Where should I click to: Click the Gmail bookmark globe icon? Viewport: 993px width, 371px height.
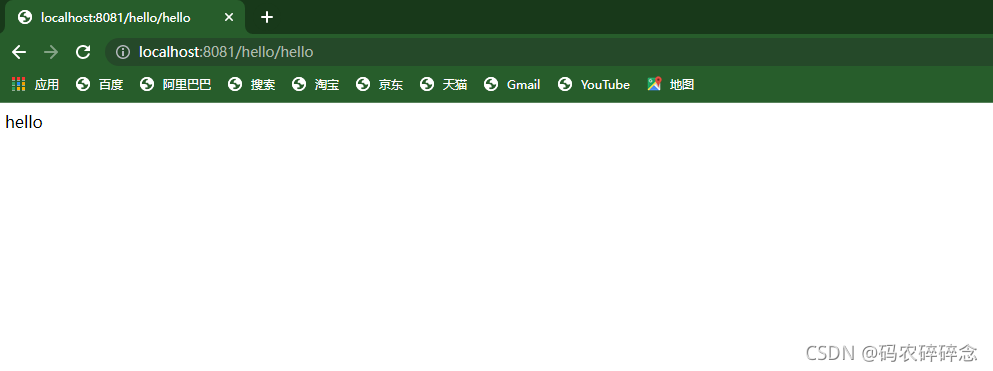(x=491, y=84)
